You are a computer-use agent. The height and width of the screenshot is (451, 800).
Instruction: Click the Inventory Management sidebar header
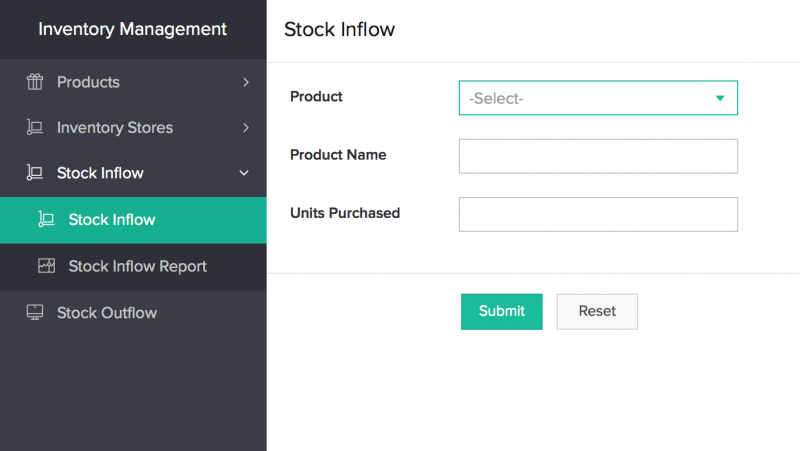(133, 29)
